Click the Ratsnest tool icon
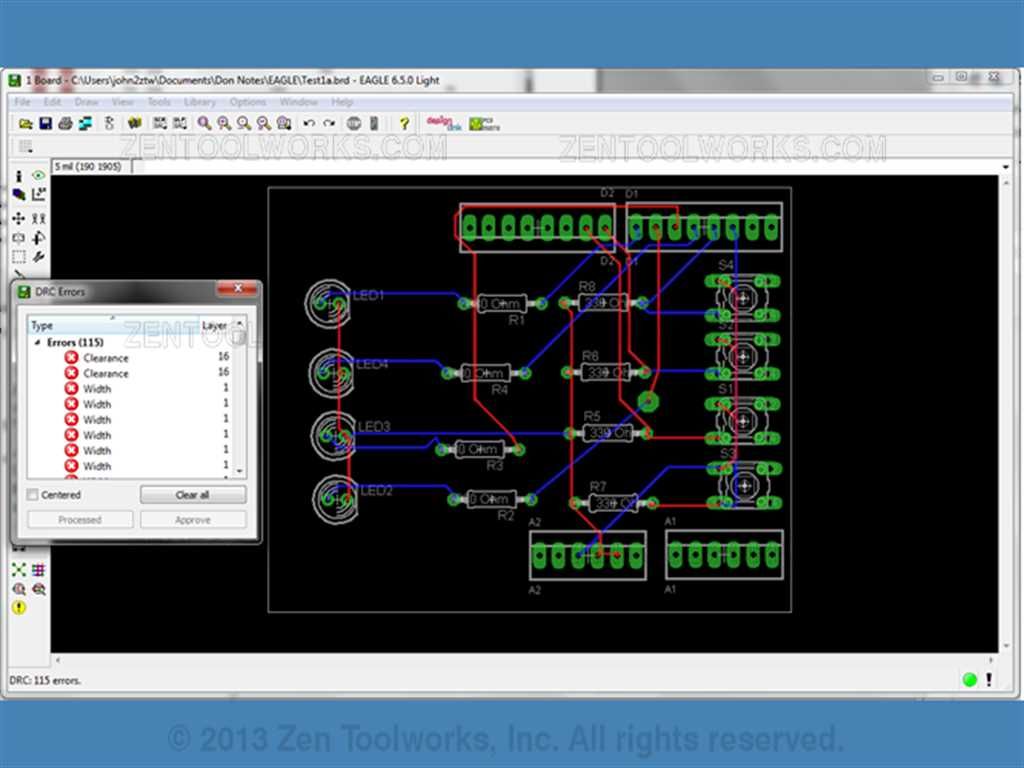This screenshot has width=1024, height=768. (19, 569)
